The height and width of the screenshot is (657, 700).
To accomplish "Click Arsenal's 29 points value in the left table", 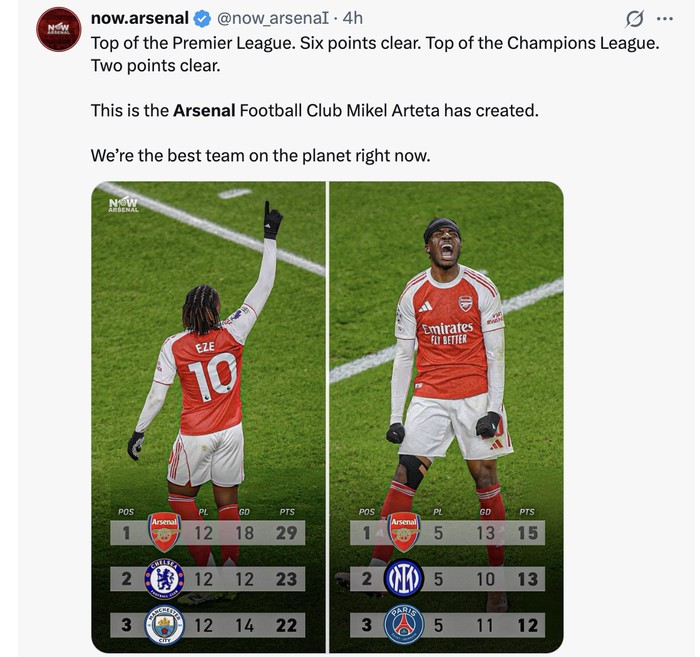I will [x=286, y=533].
